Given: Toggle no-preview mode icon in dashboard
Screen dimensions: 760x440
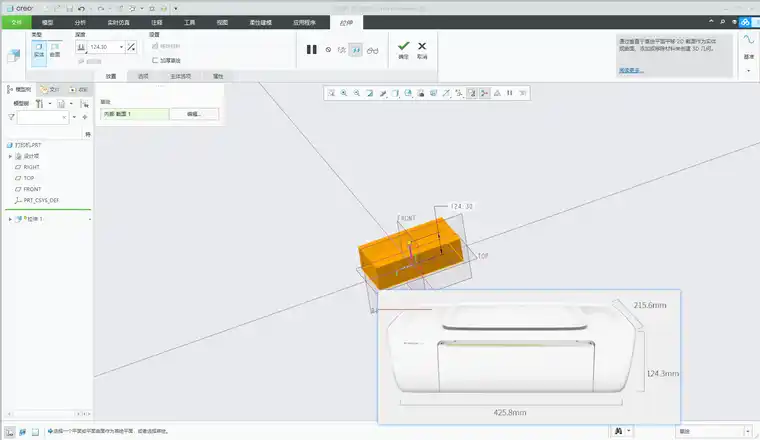Looking at the screenshot, I should click(x=328, y=50).
